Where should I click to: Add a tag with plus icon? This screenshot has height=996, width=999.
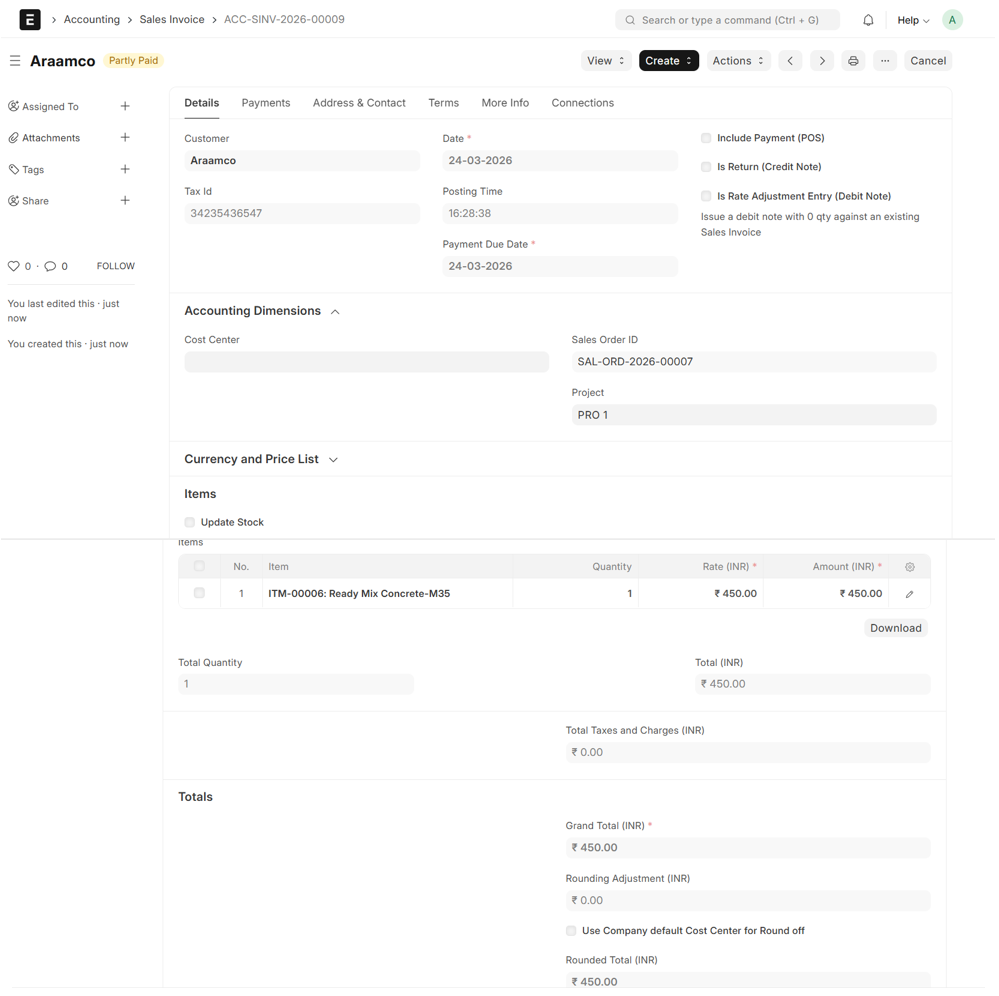tap(125, 170)
